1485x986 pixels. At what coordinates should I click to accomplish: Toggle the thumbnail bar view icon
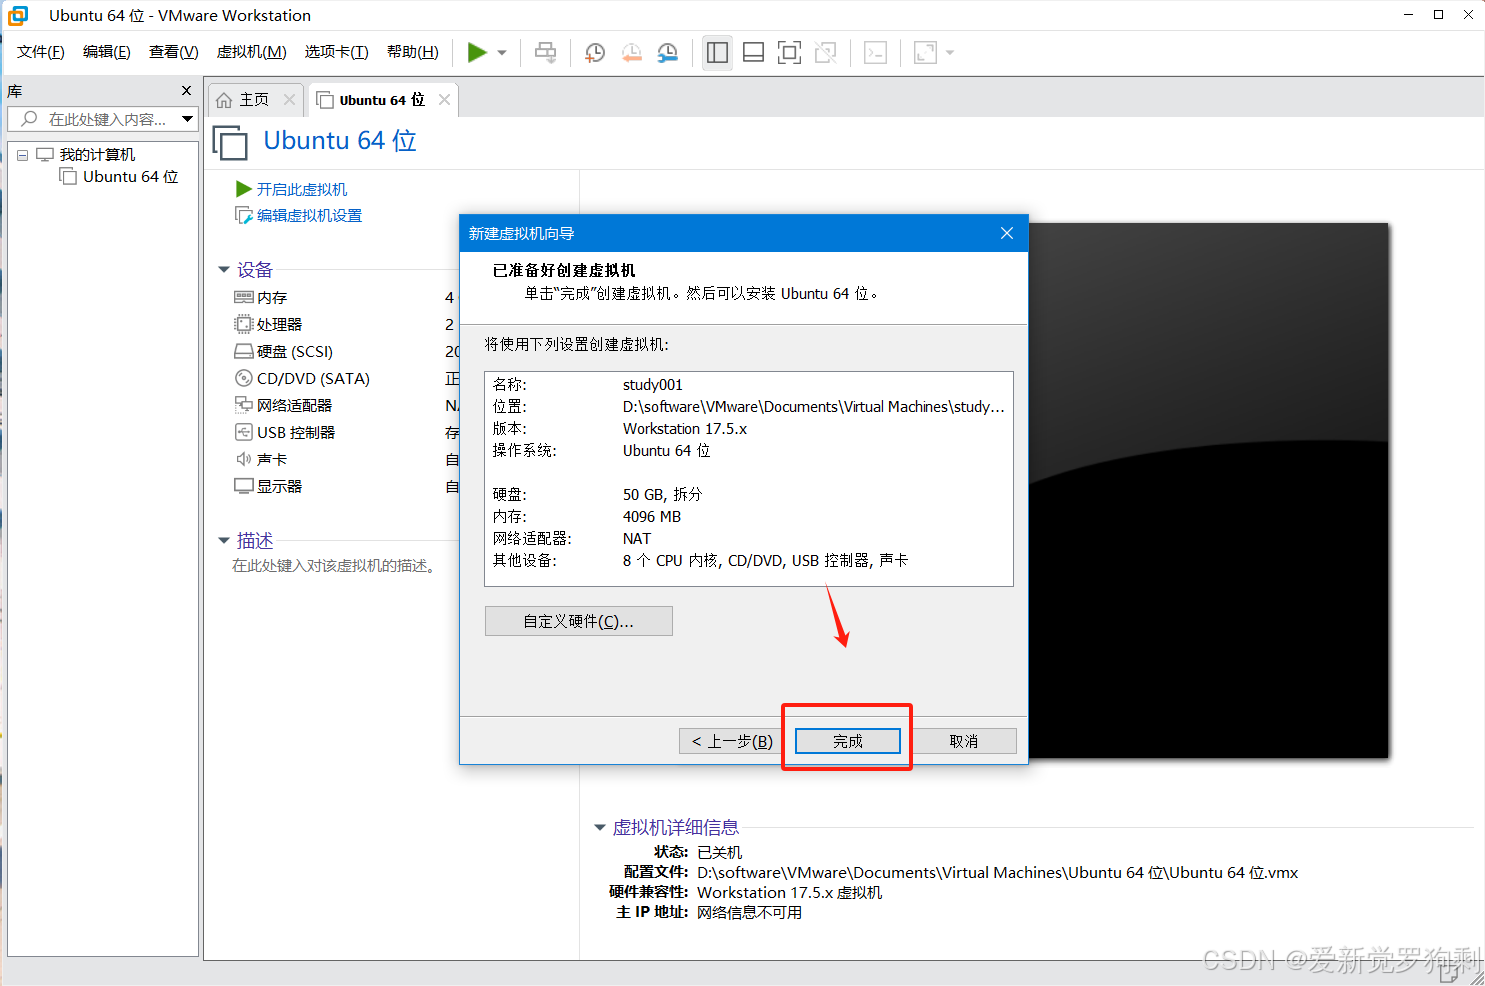pos(754,52)
